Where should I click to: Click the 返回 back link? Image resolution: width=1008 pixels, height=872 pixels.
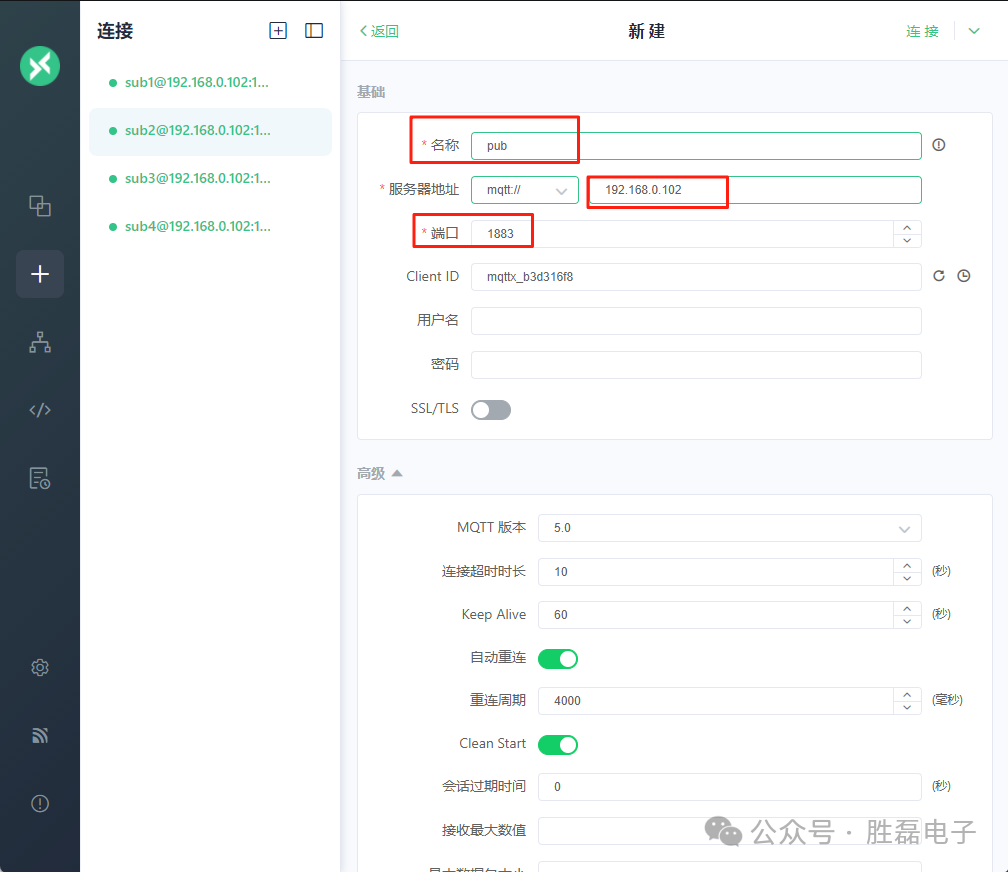coord(379,31)
